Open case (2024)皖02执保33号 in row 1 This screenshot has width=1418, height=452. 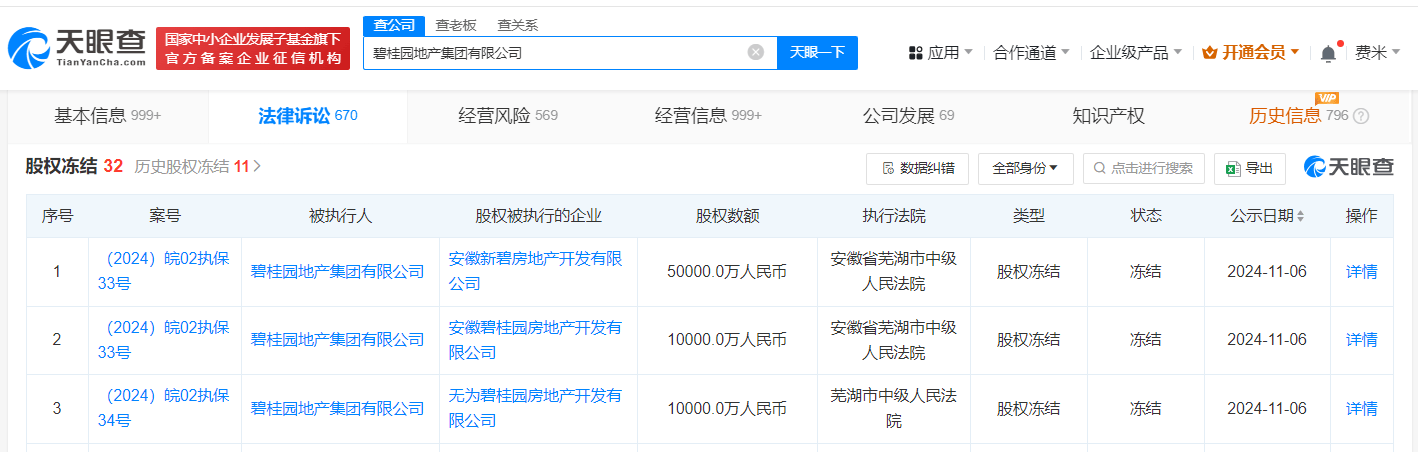pos(165,271)
